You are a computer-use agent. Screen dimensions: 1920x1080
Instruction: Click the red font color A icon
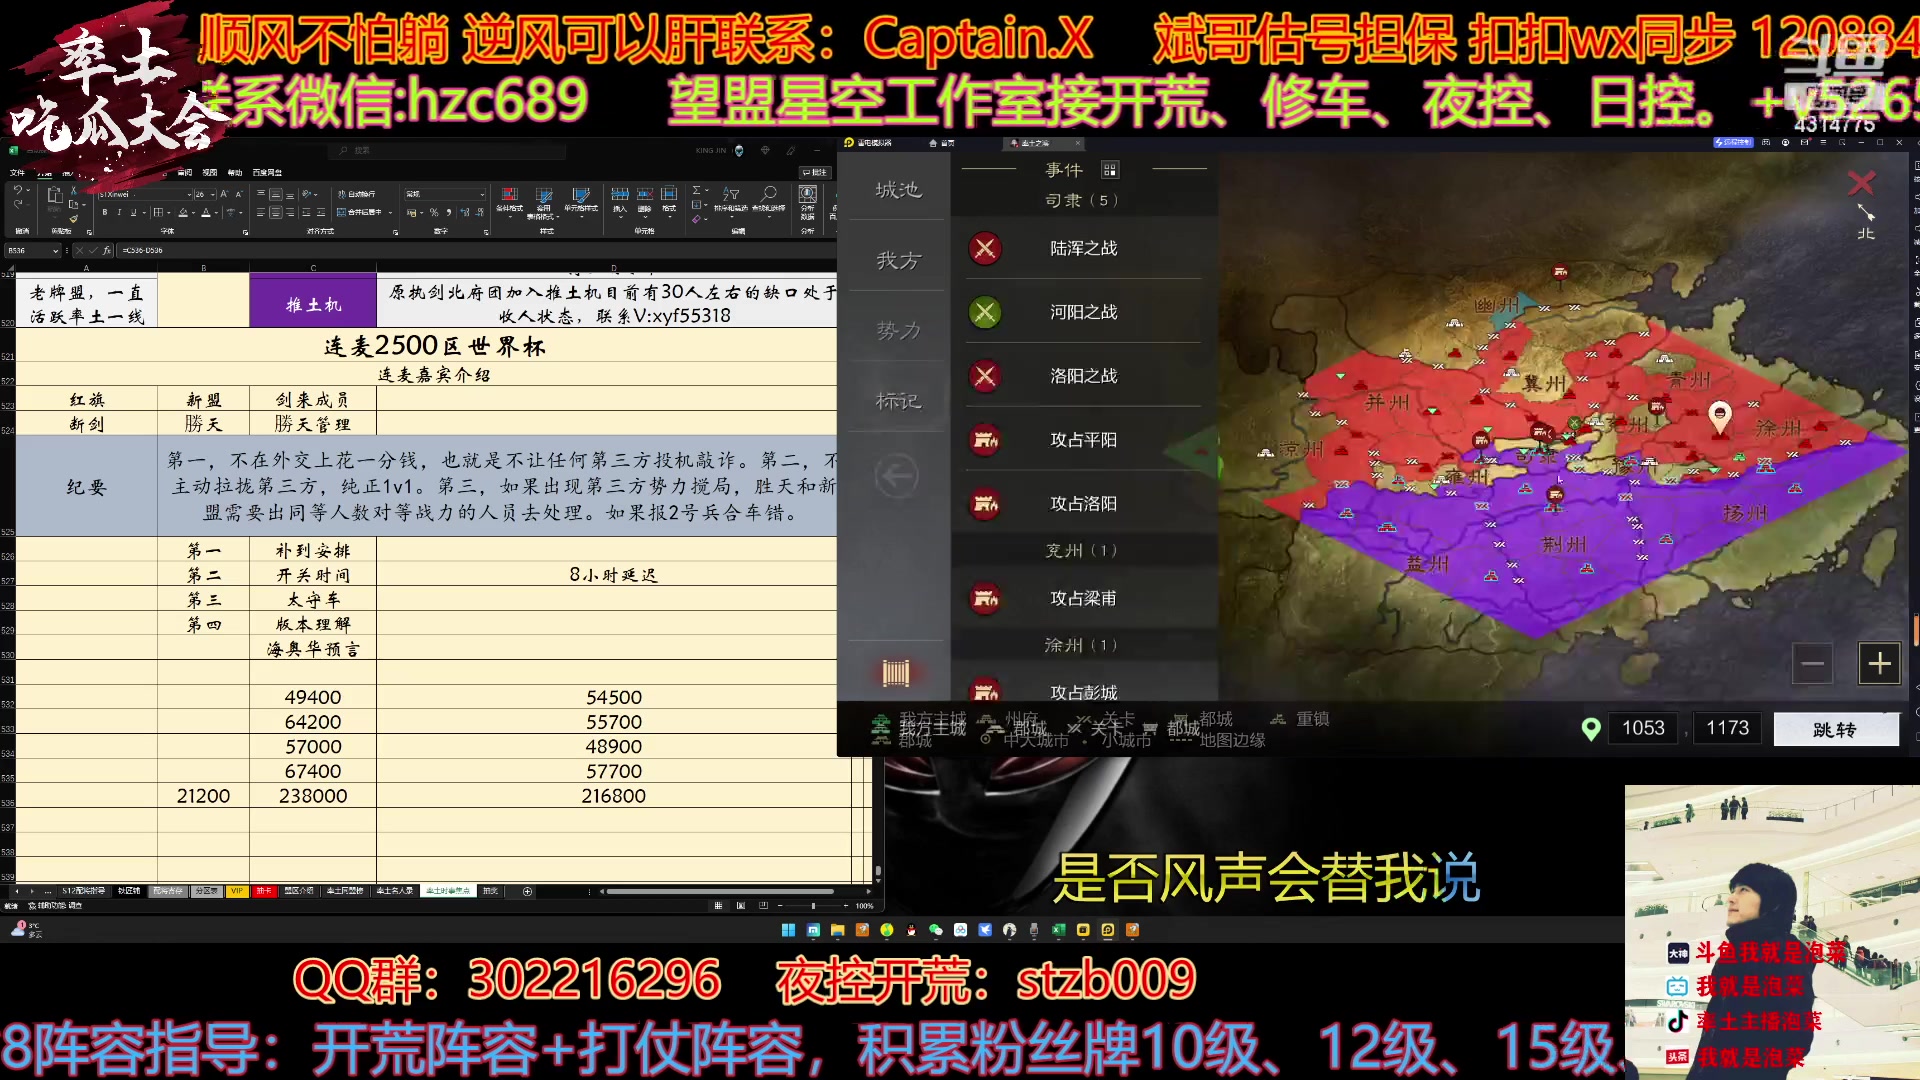pos(206,212)
